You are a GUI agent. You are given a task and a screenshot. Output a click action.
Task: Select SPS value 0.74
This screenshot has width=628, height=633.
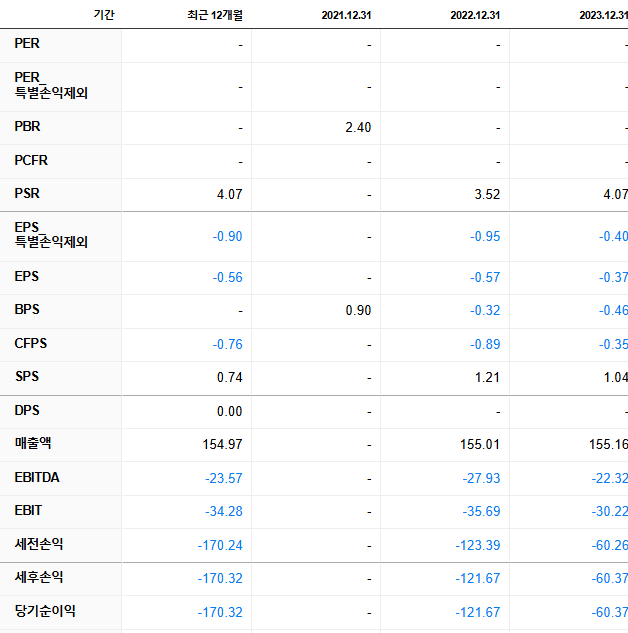click(230, 378)
